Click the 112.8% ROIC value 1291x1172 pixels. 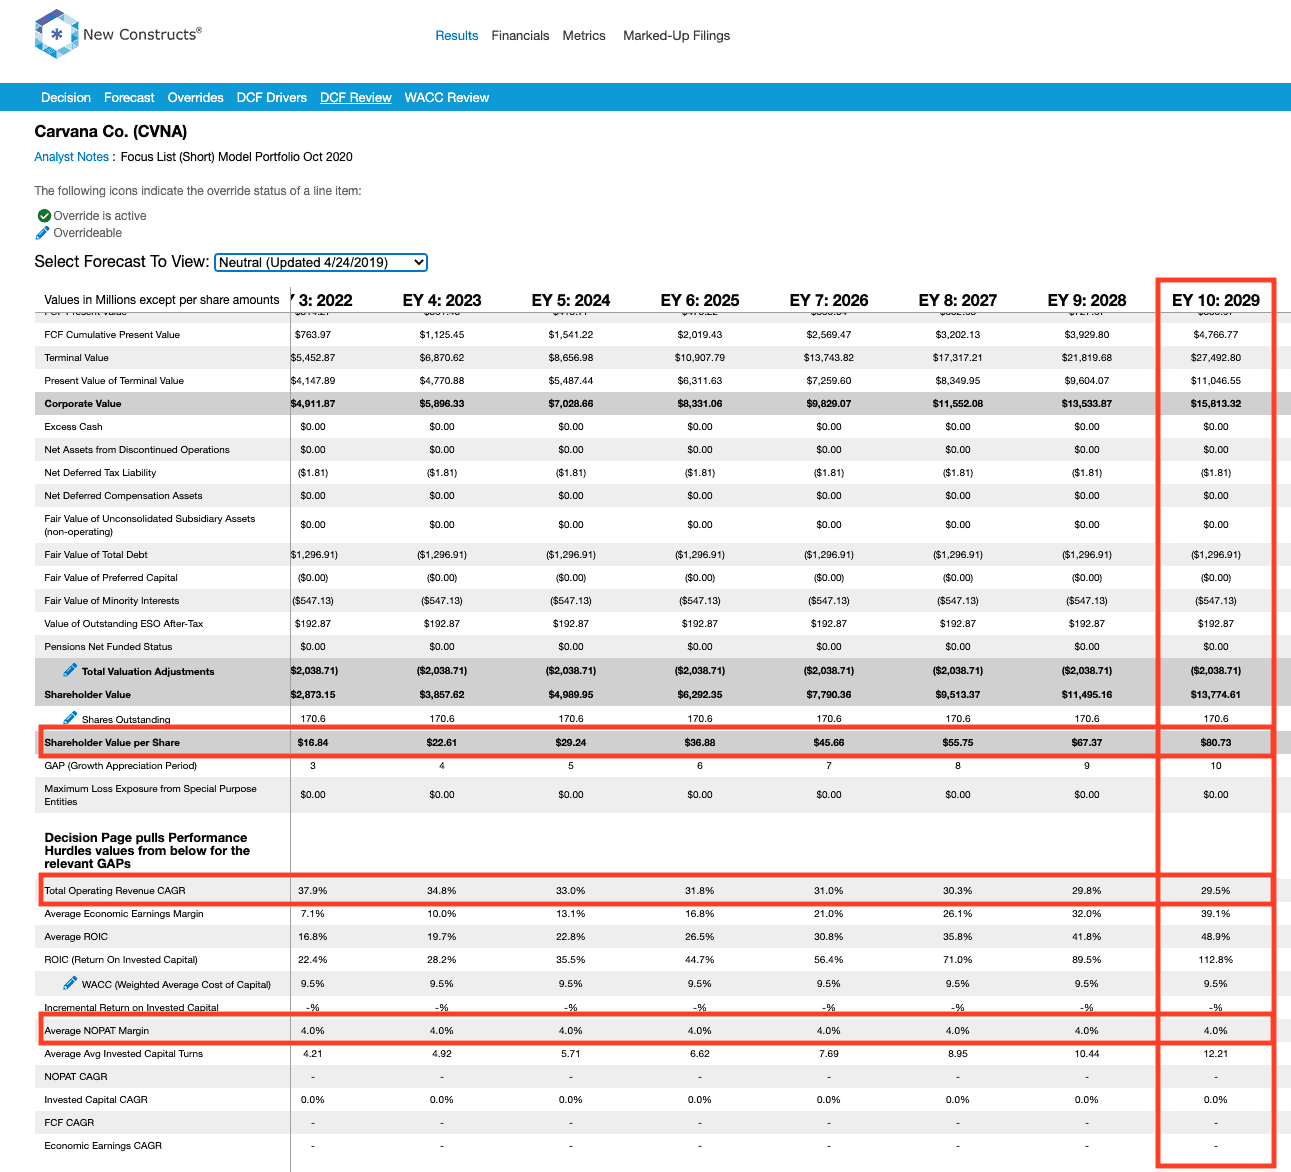[1216, 960]
